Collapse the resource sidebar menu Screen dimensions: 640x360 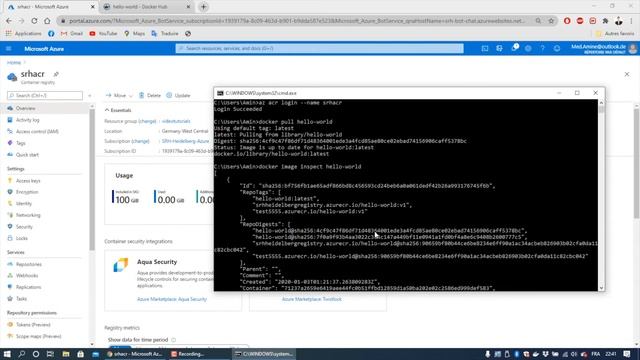90,96
